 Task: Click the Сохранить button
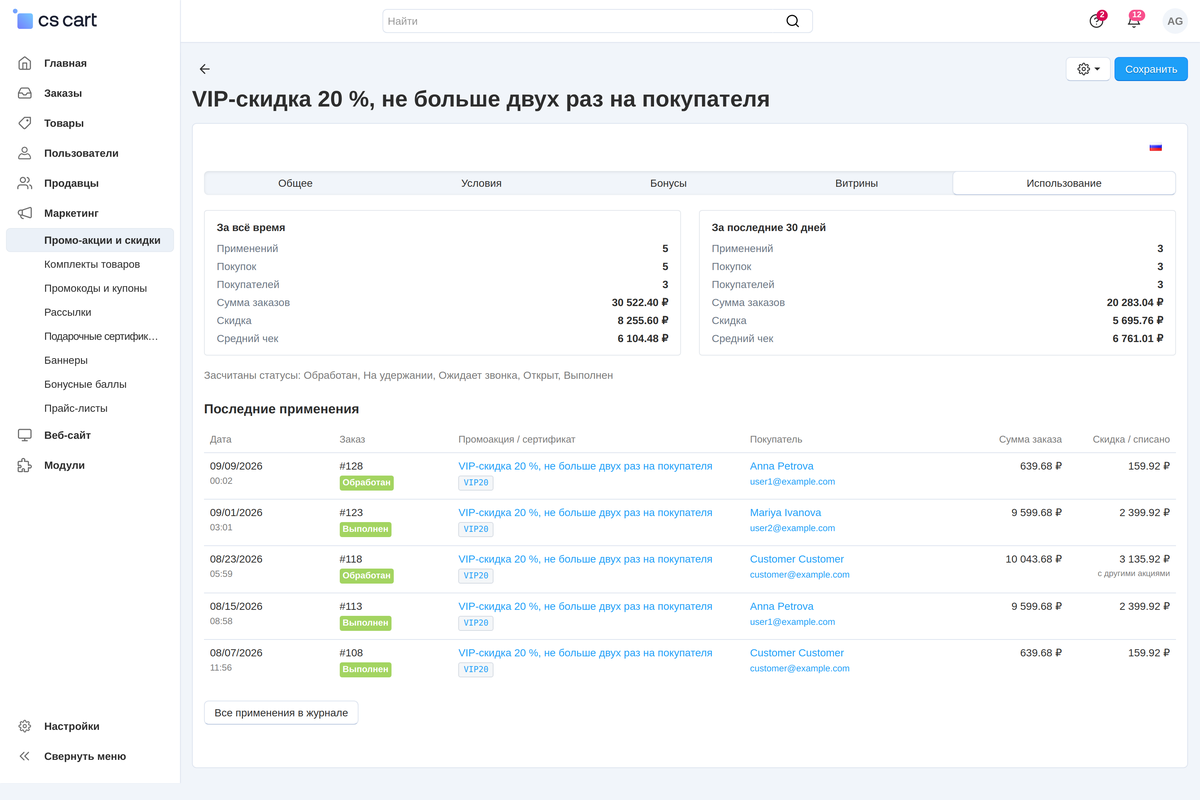pos(1151,69)
